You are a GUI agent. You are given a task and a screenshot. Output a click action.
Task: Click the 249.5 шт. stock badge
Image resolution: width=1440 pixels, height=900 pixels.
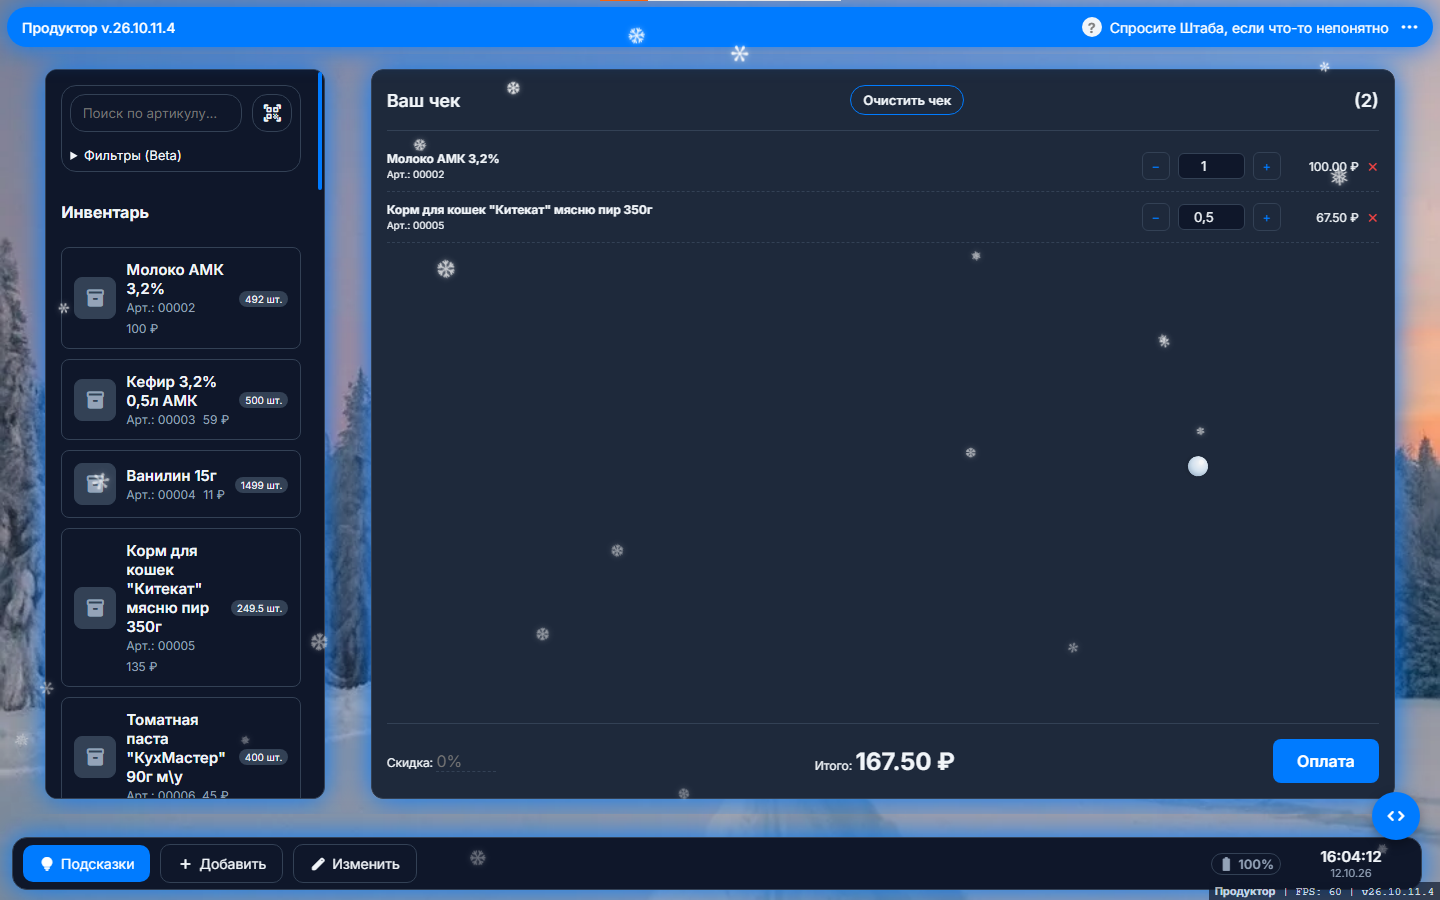pyautogui.click(x=259, y=608)
